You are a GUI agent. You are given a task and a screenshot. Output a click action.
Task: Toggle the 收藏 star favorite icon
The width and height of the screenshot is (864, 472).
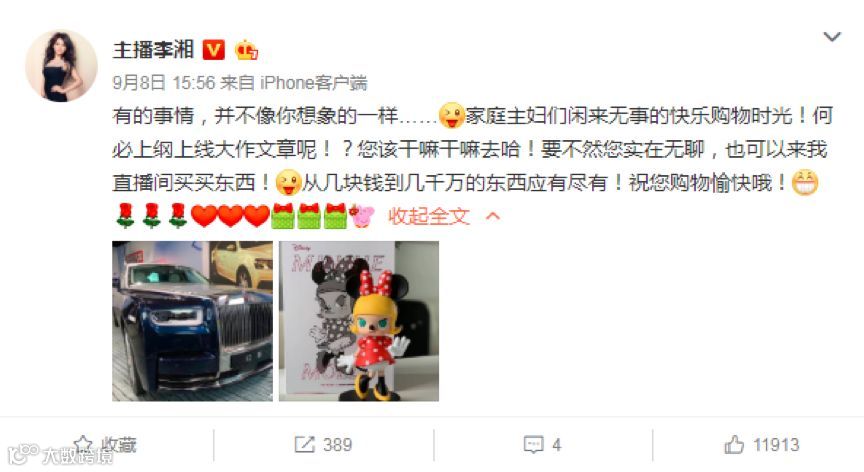tap(83, 444)
